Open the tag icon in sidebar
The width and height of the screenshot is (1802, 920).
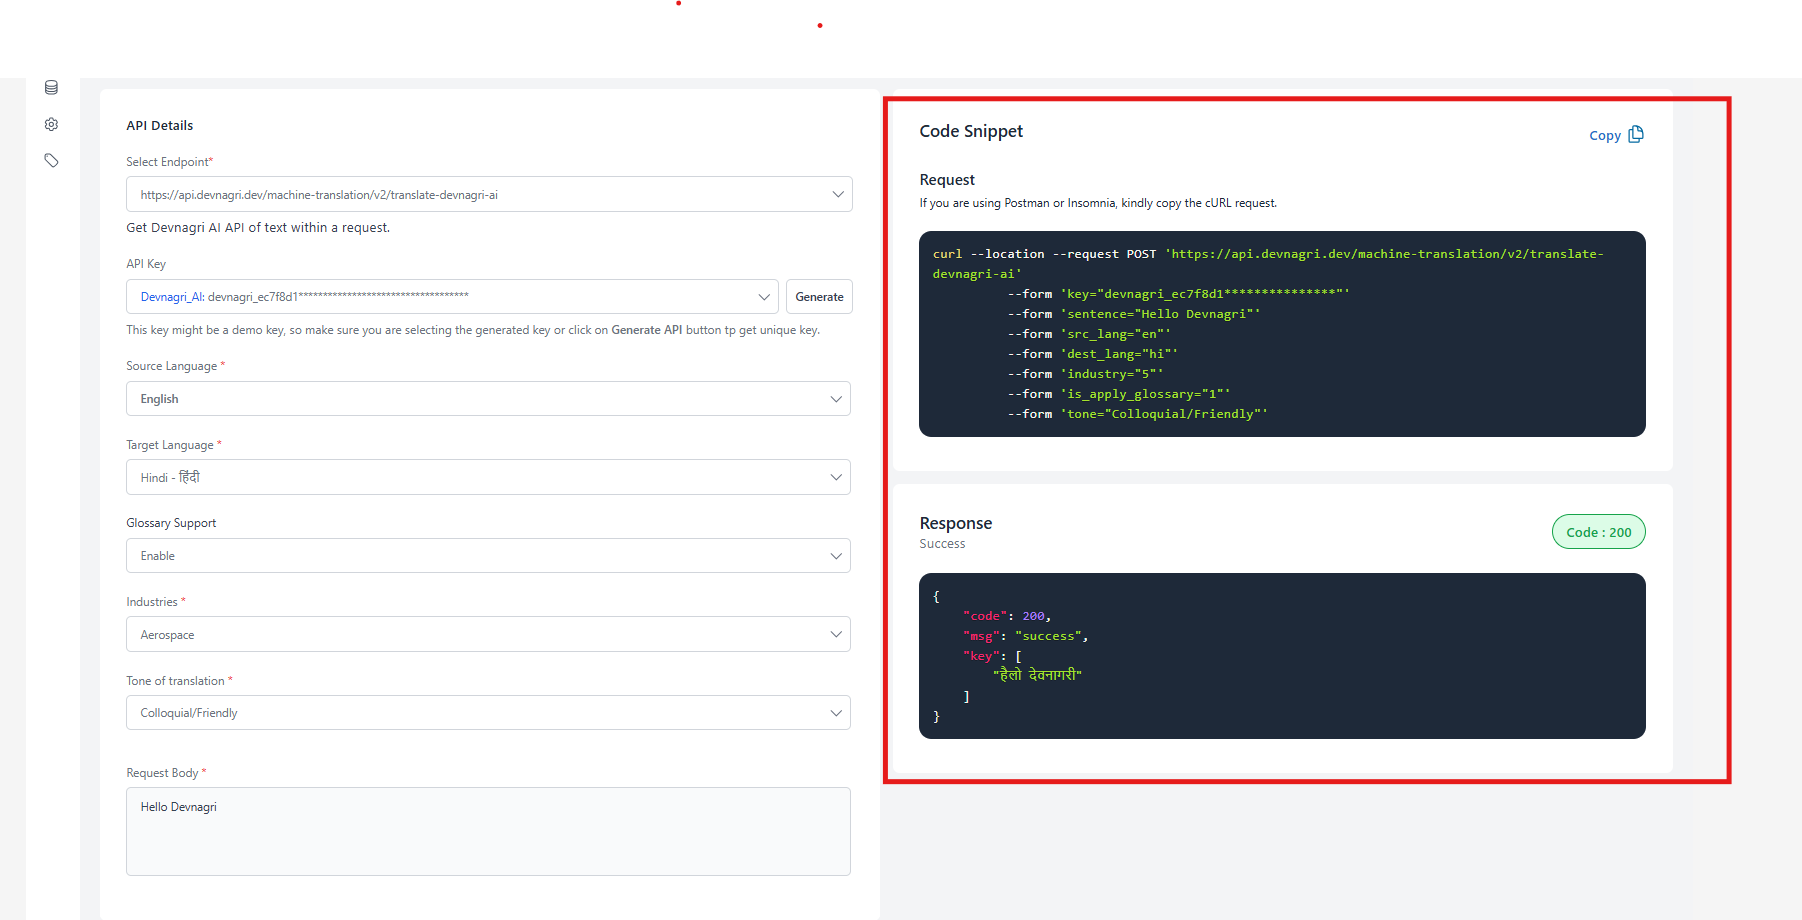[51, 160]
